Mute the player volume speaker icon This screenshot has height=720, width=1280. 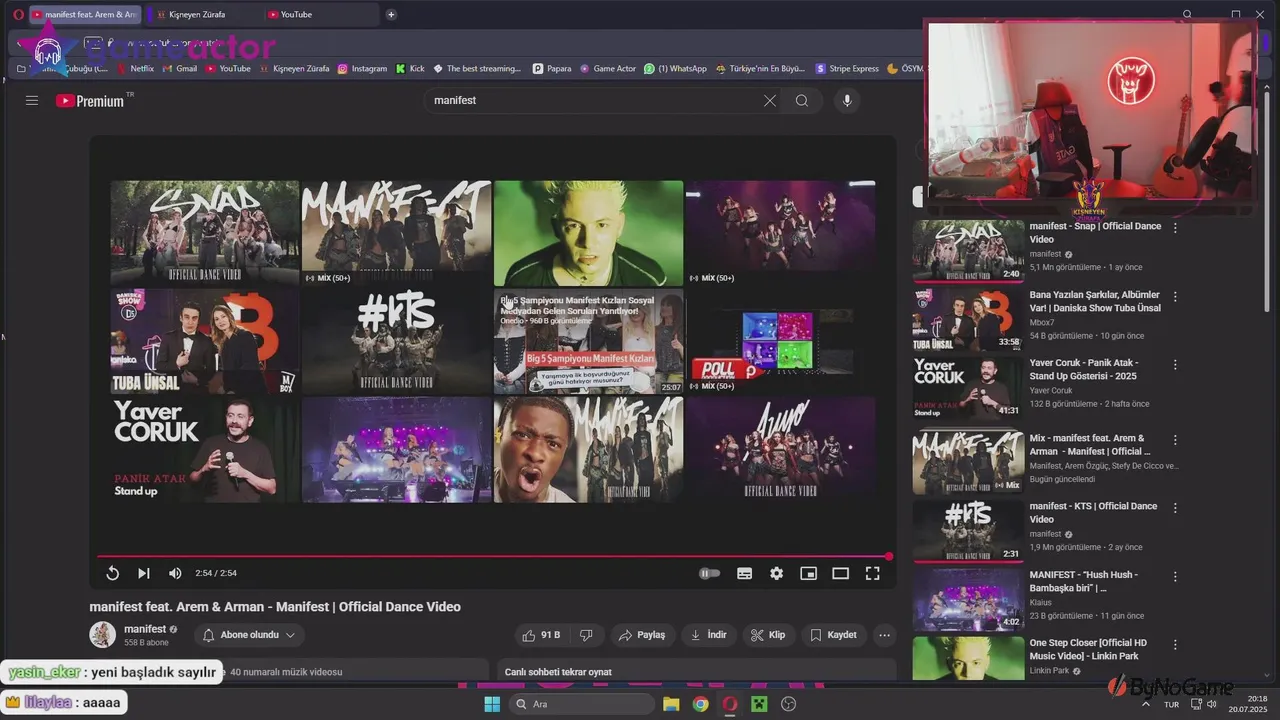click(x=175, y=573)
